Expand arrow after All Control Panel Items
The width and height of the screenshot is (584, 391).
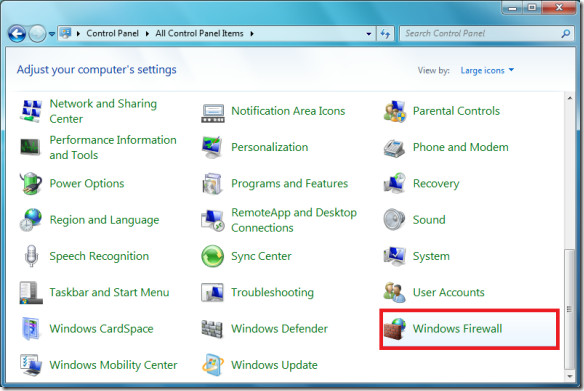(x=252, y=34)
